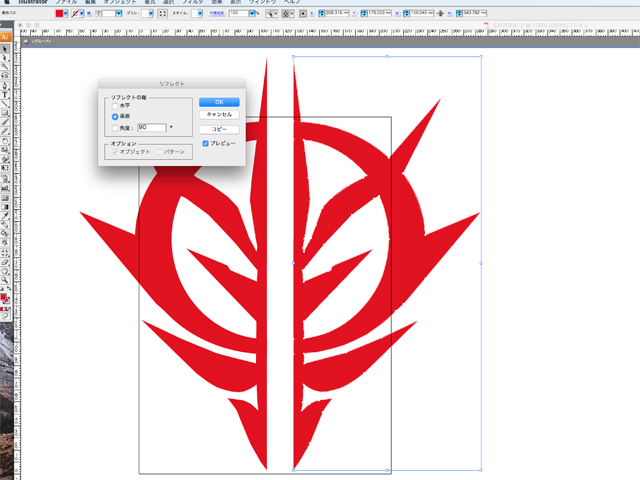Click the orange Ai logo on toolbar
This screenshot has width=640, height=480.
point(5,37)
